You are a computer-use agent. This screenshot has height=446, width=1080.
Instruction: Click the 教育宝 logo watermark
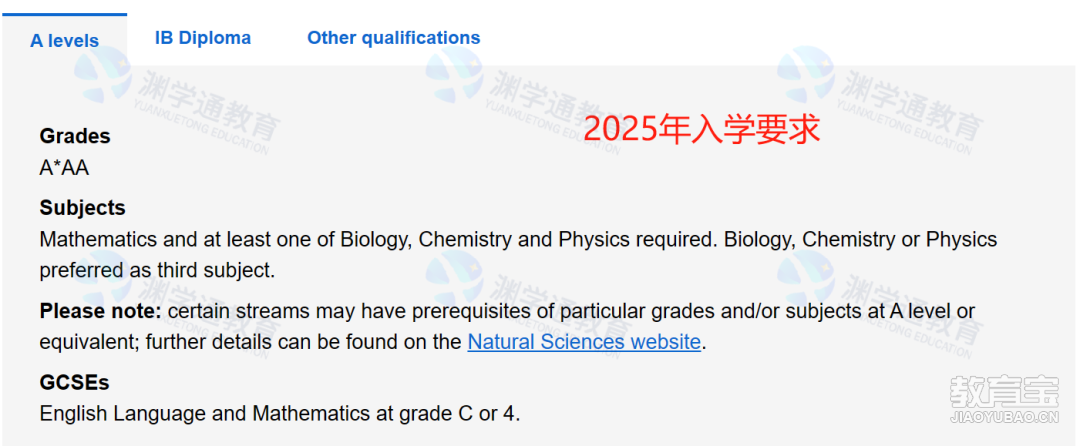point(1004,392)
